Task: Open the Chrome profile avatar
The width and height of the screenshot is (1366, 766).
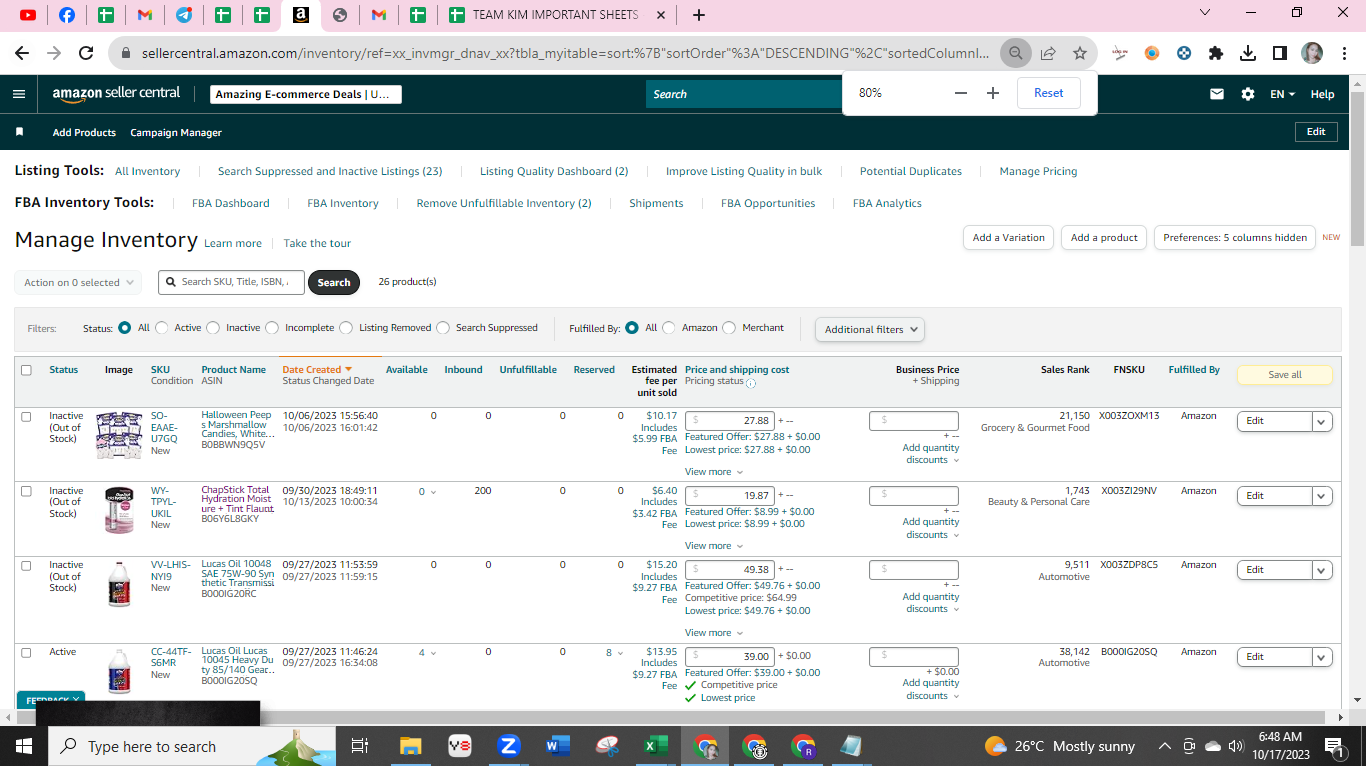Action: [1312, 53]
